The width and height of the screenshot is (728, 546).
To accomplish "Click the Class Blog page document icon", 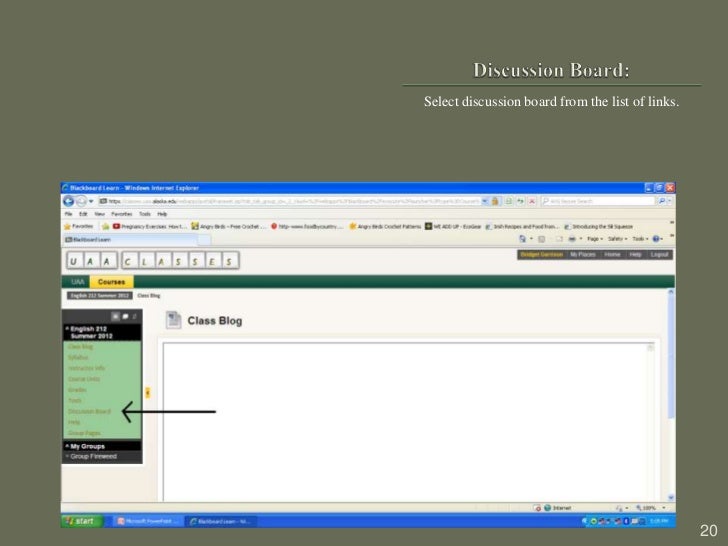I will click(x=173, y=320).
